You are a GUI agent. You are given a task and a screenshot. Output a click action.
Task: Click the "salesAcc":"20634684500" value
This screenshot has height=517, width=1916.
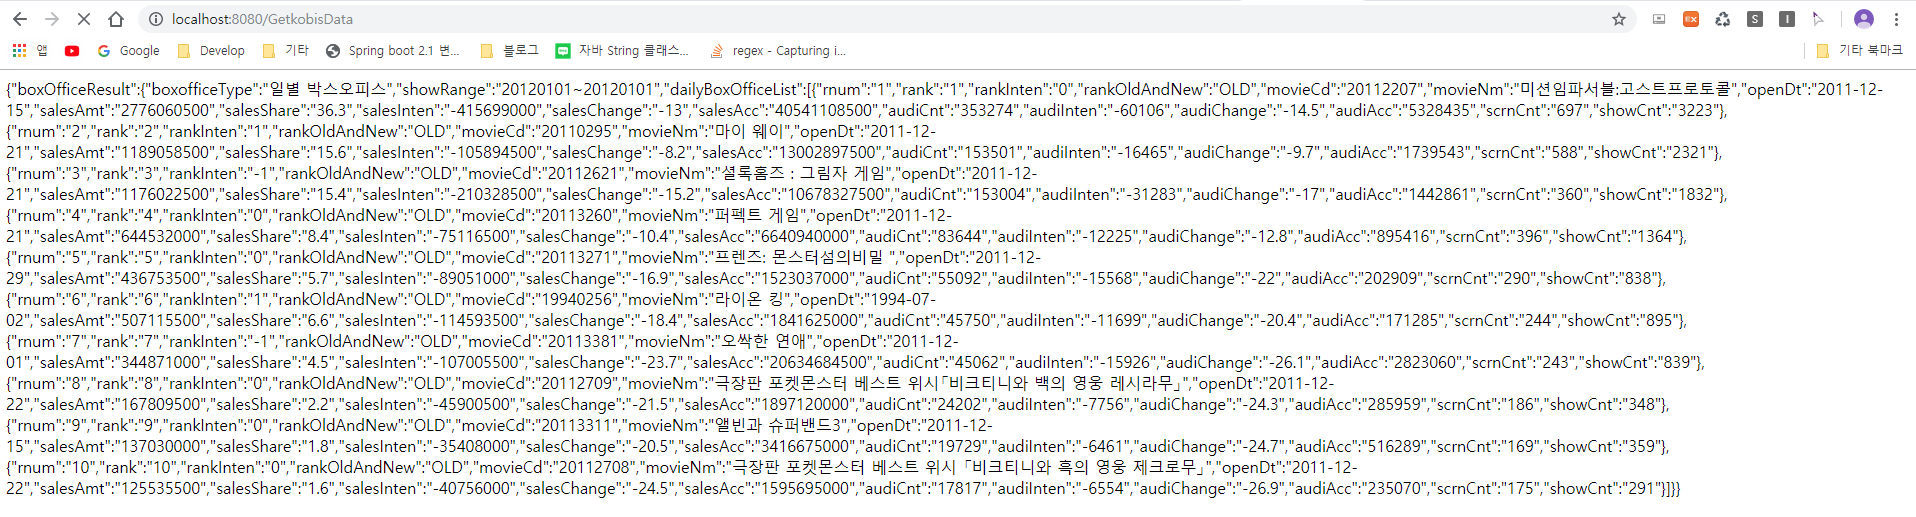pyautogui.click(x=783, y=362)
